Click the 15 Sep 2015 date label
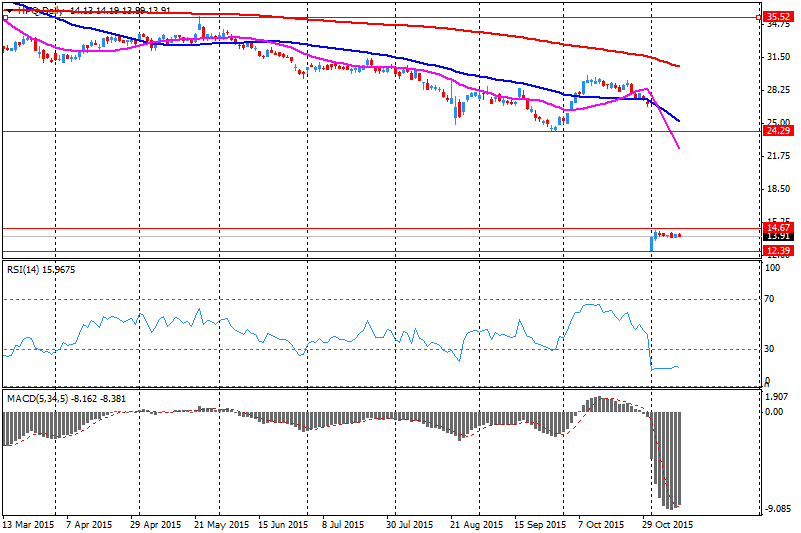 (540, 525)
